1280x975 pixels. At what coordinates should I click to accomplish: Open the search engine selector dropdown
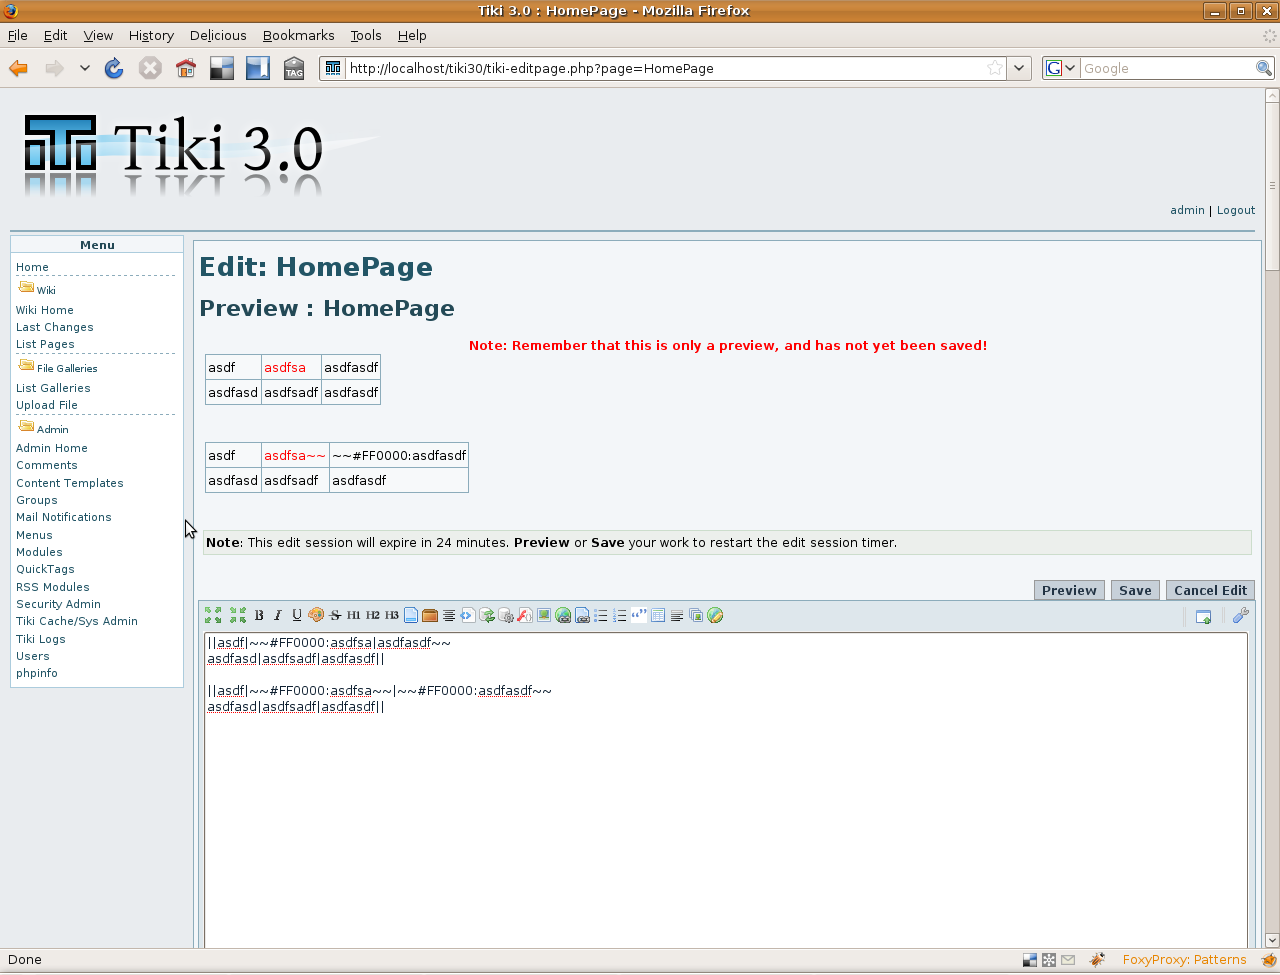1061,68
